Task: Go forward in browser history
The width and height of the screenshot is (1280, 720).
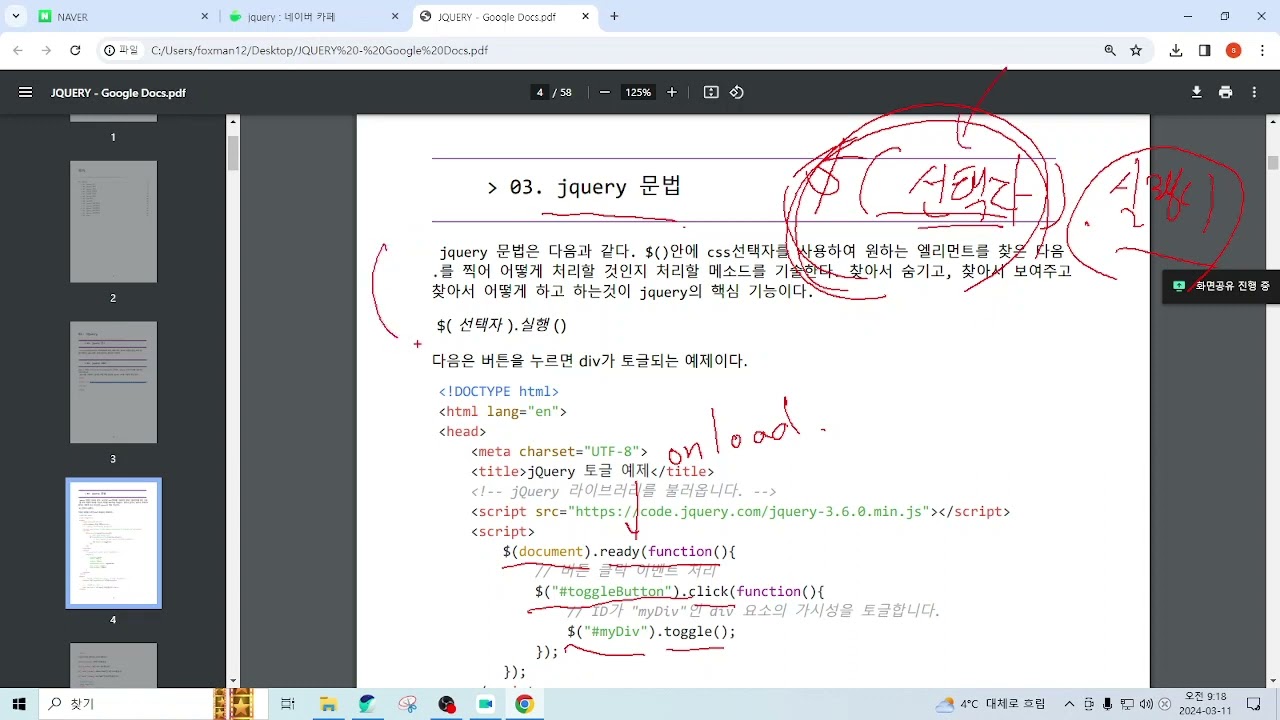Action: coord(46,50)
